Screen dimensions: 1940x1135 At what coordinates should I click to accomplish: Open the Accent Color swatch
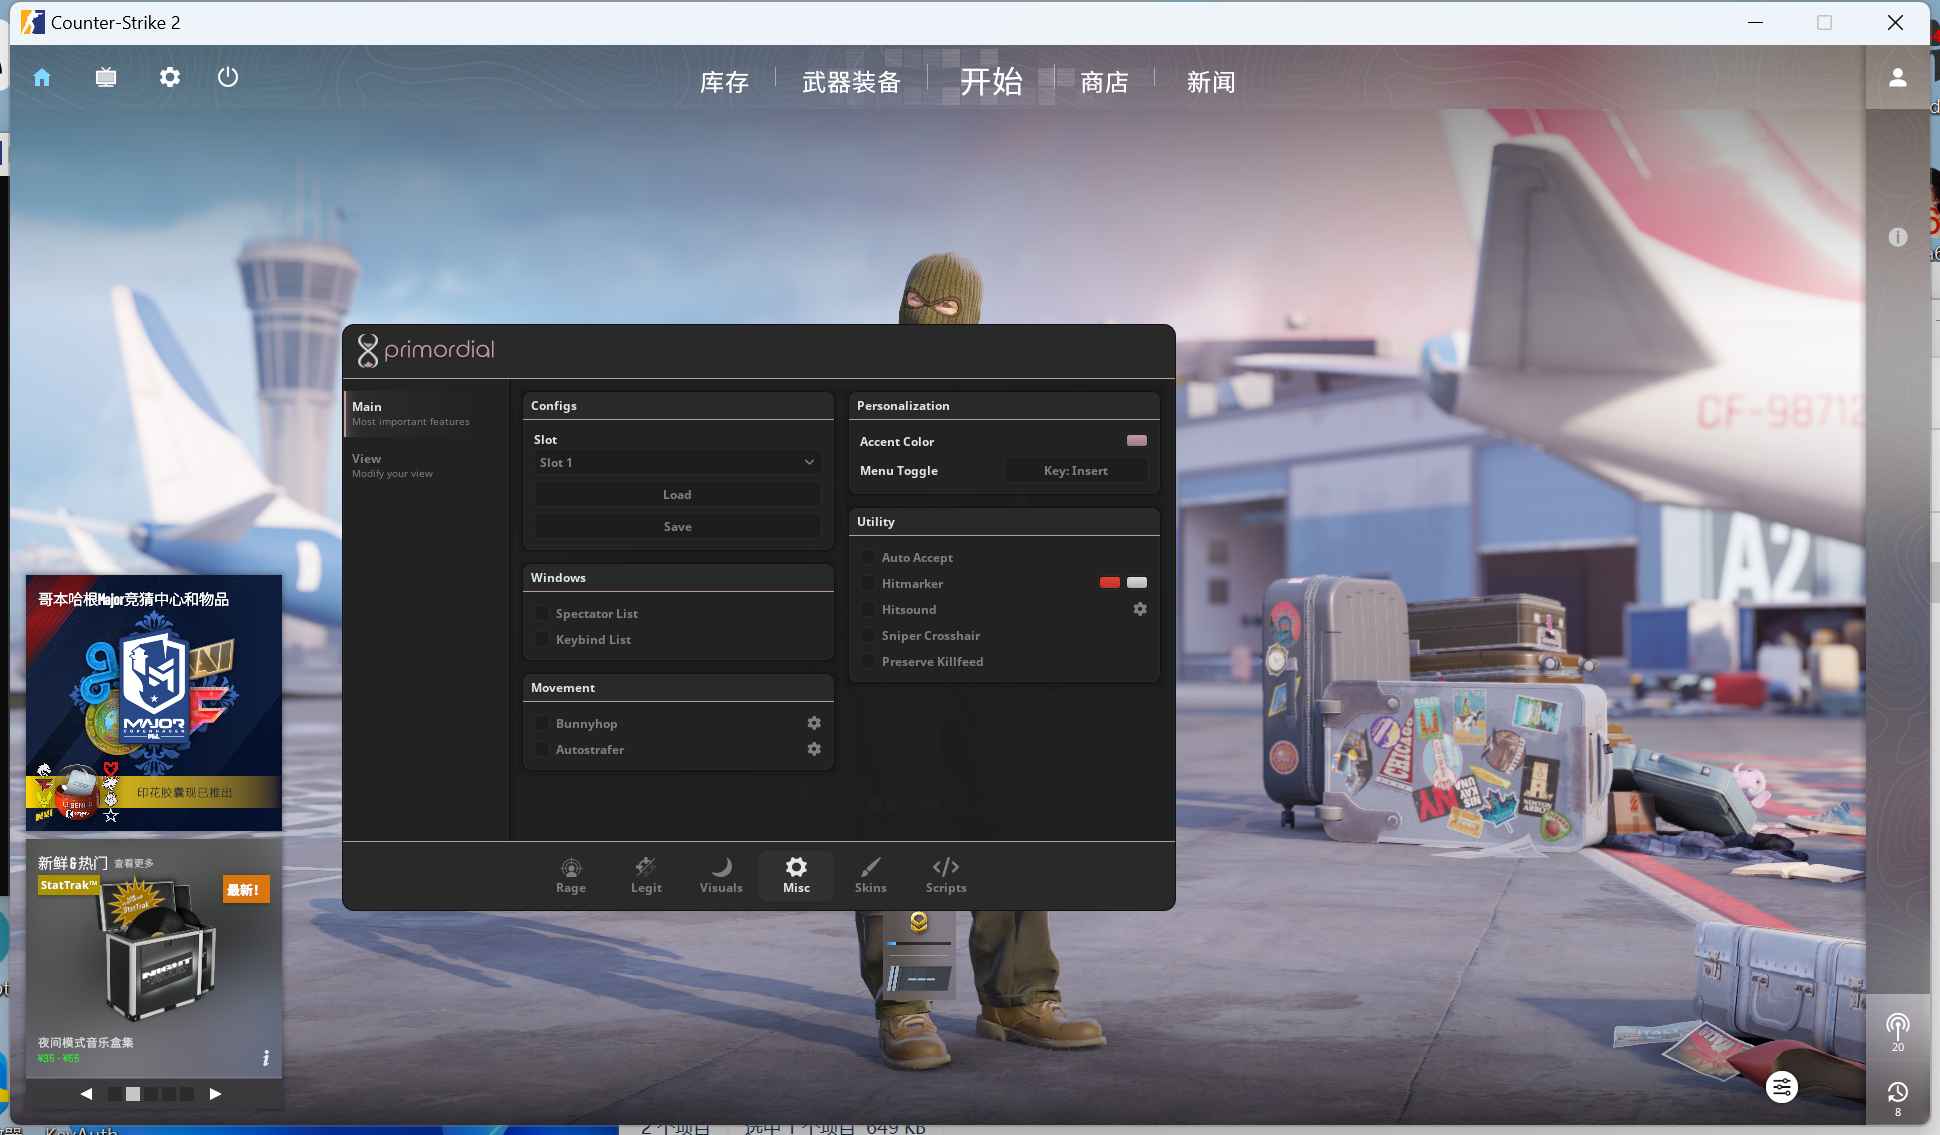[x=1137, y=441]
